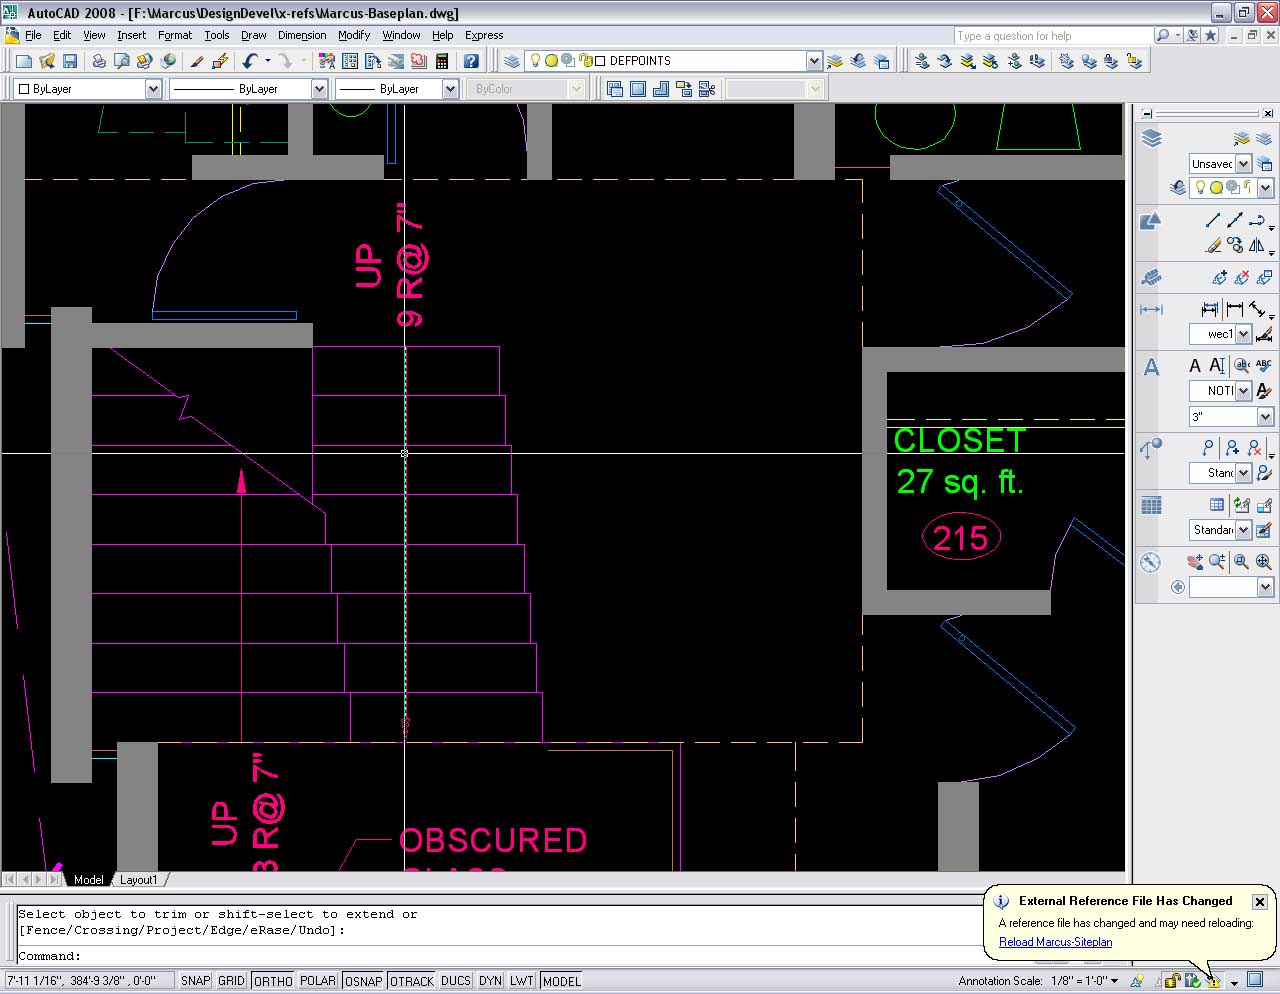Screen dimensions: 1280x994
Task: Click the spell check ABC icon
Action: (x=1263, y=365)
